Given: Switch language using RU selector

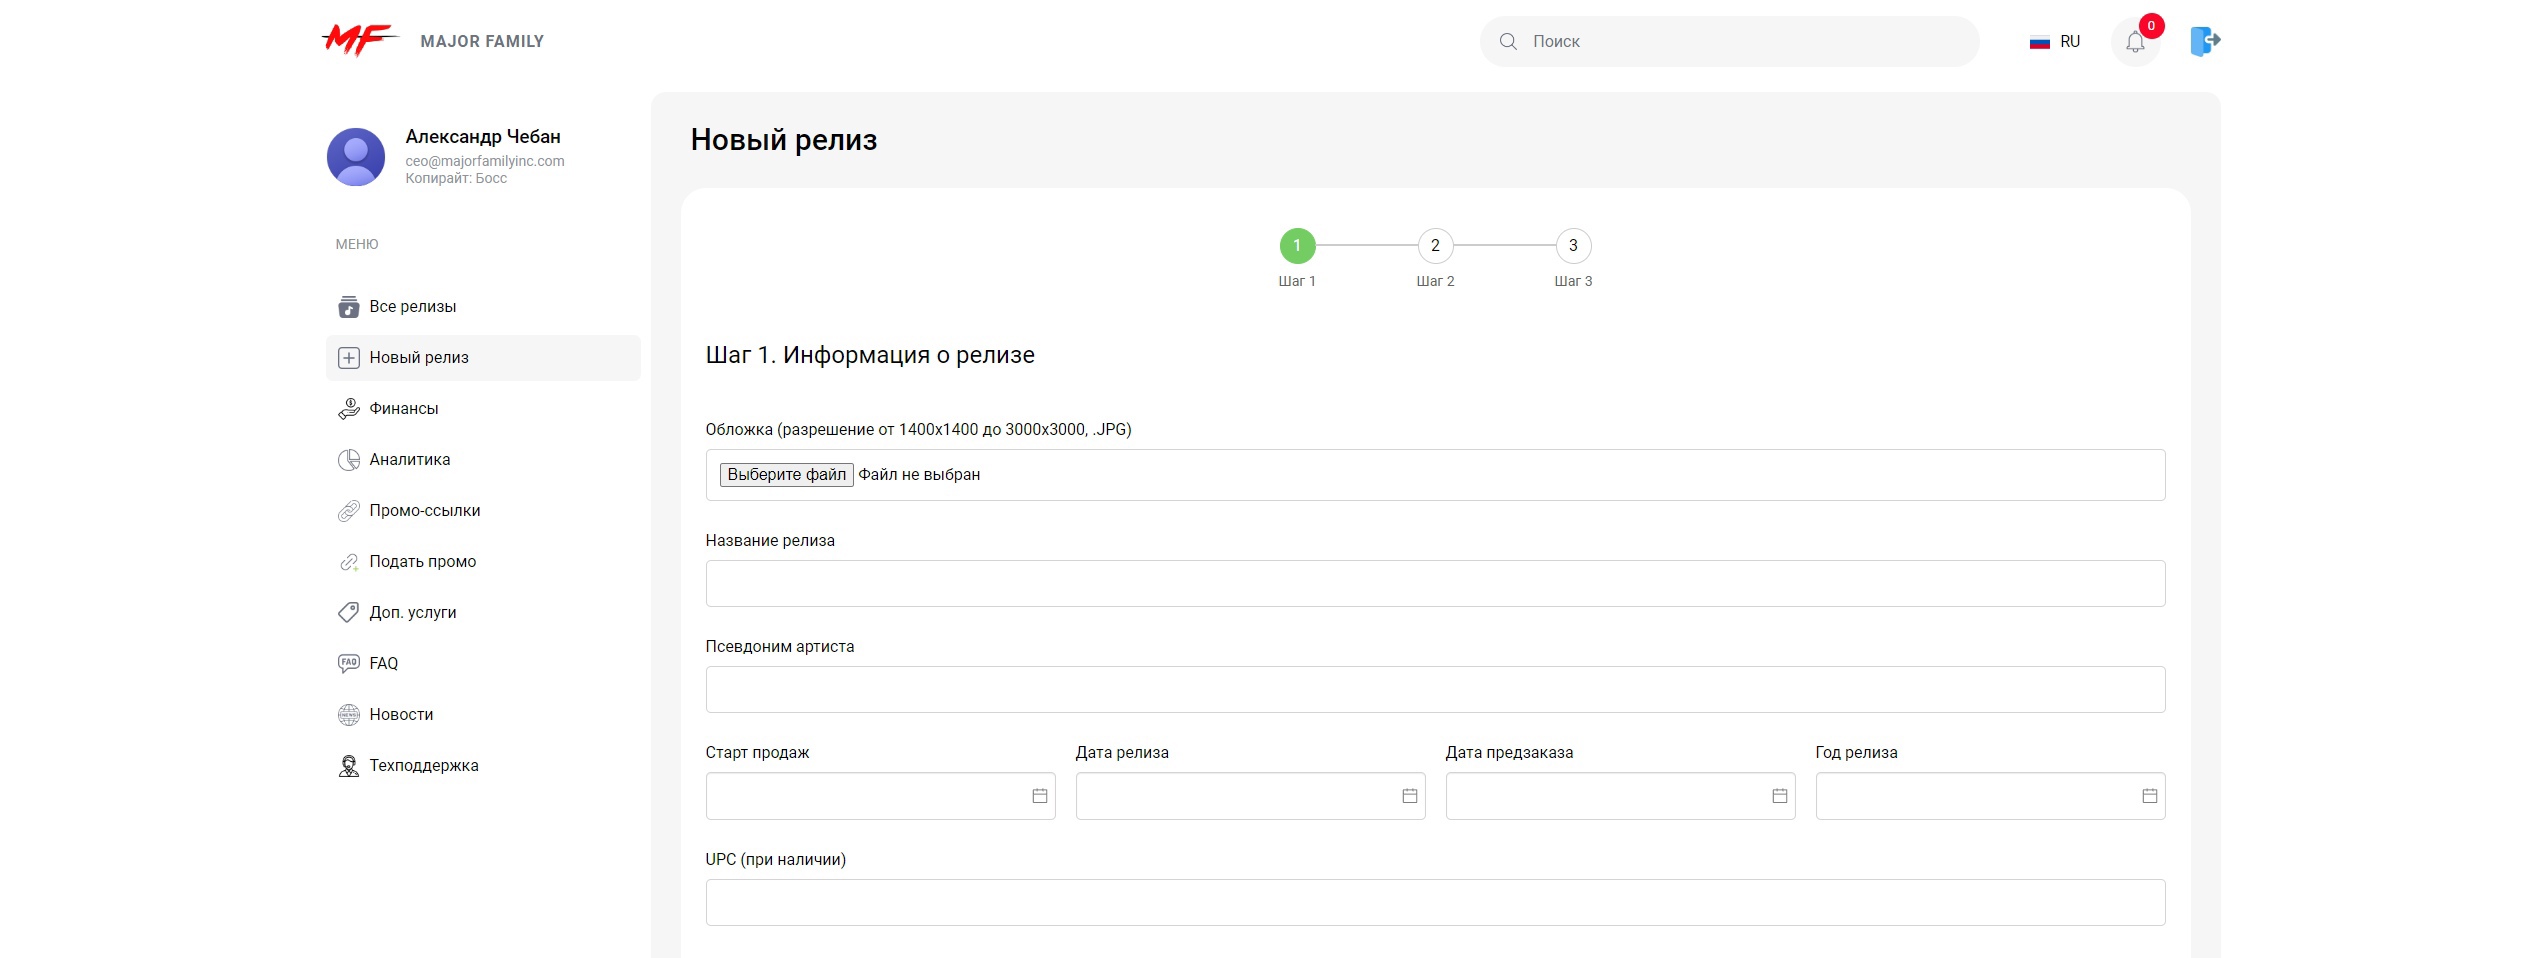Looking at the screenshot, I should tap(2055, 42).
